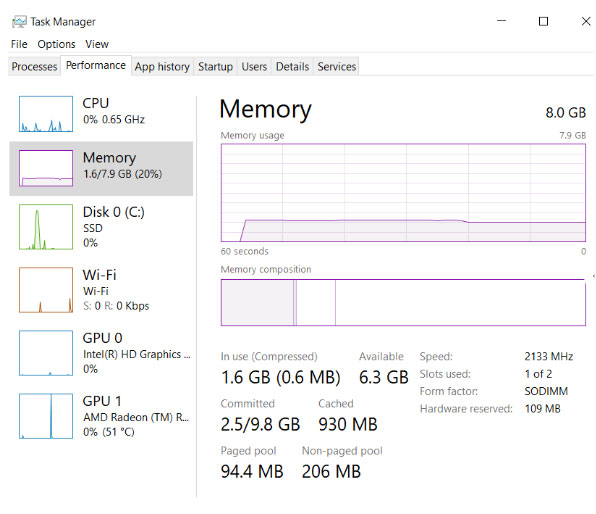
Task: Show the Details tab
Action: click(292, 67)
